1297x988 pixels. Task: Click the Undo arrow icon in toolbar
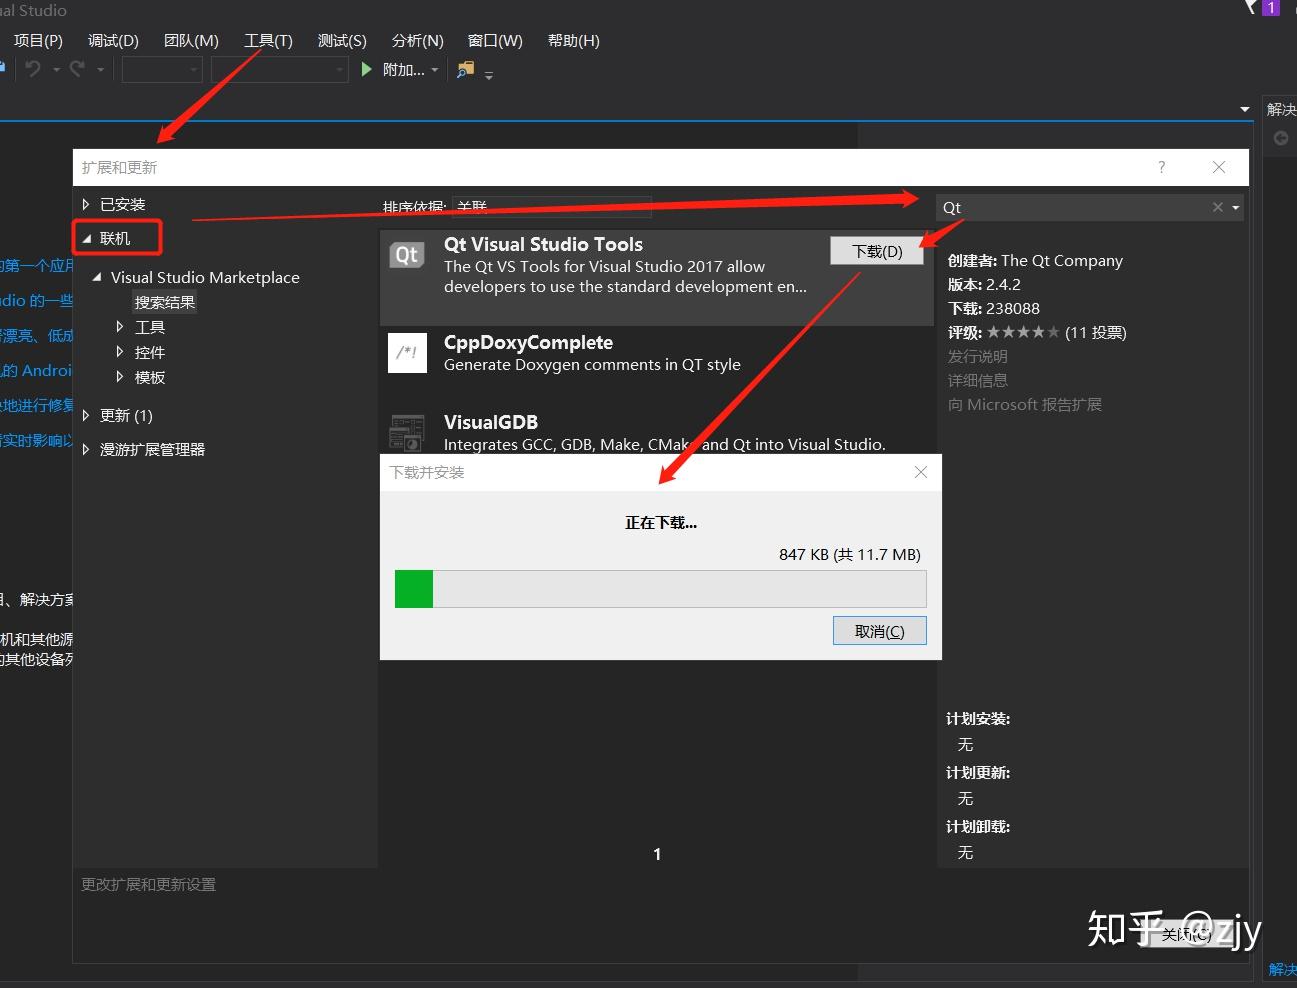33,69
